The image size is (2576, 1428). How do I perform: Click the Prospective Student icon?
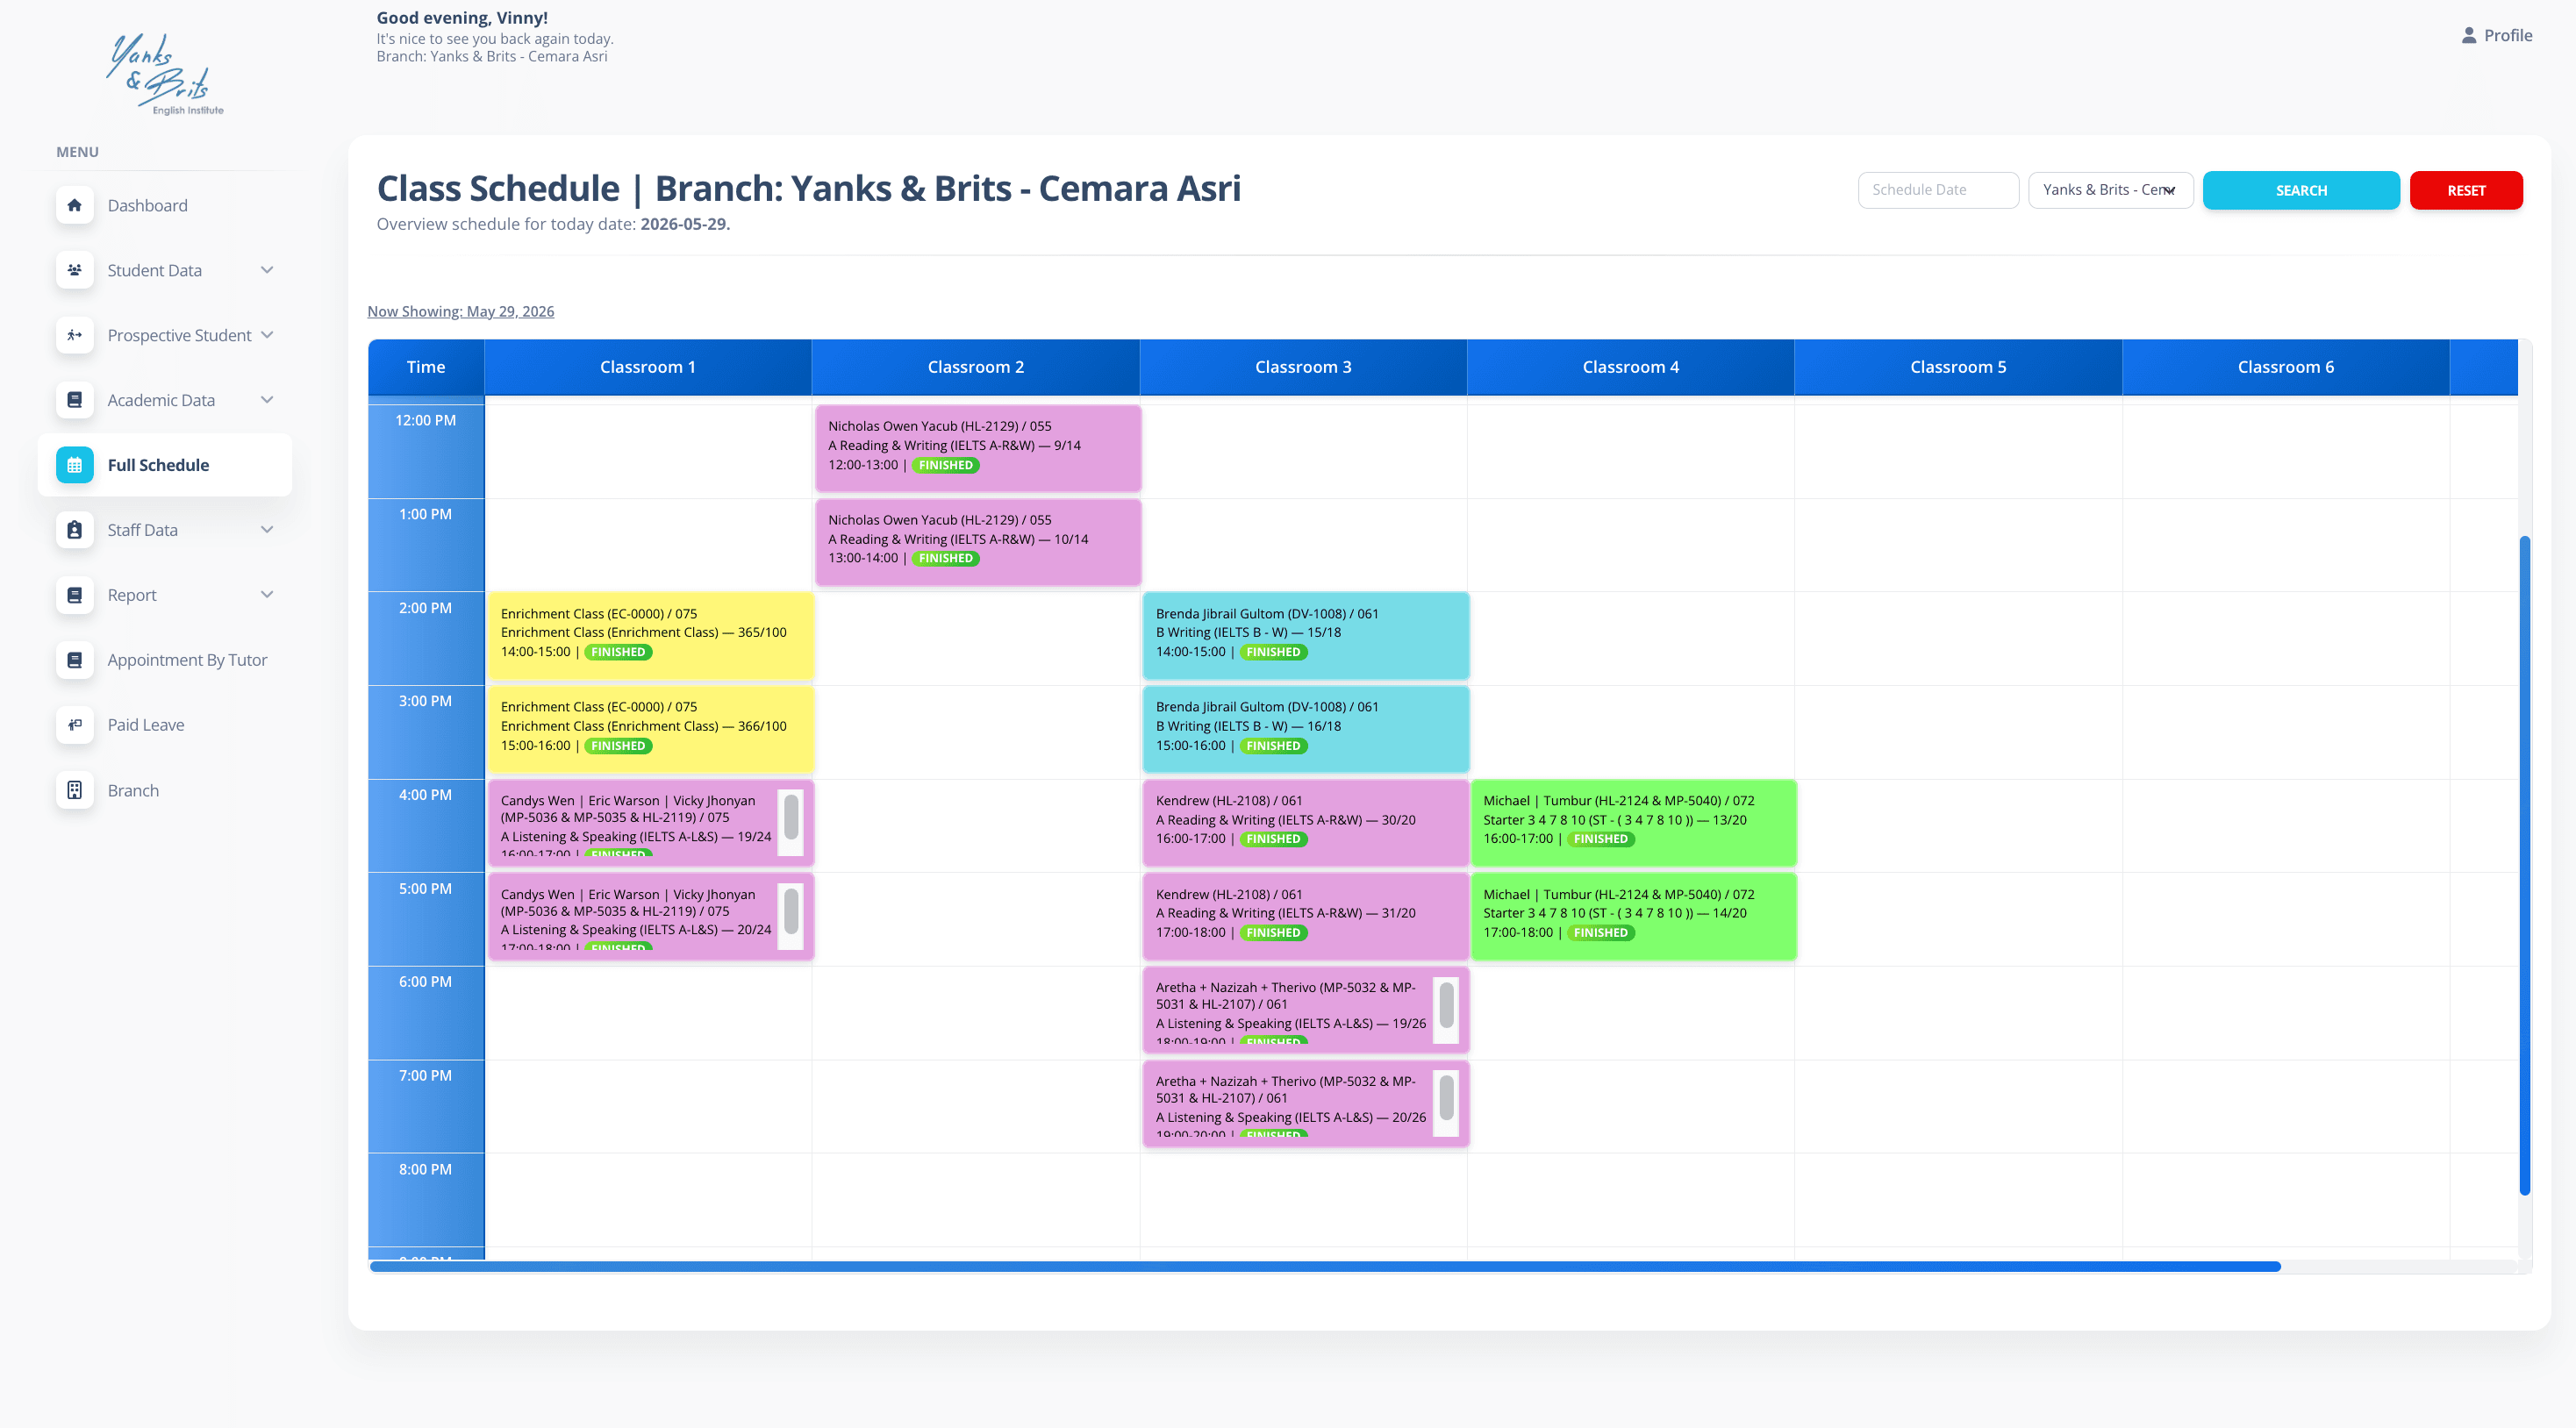[74, 335]
